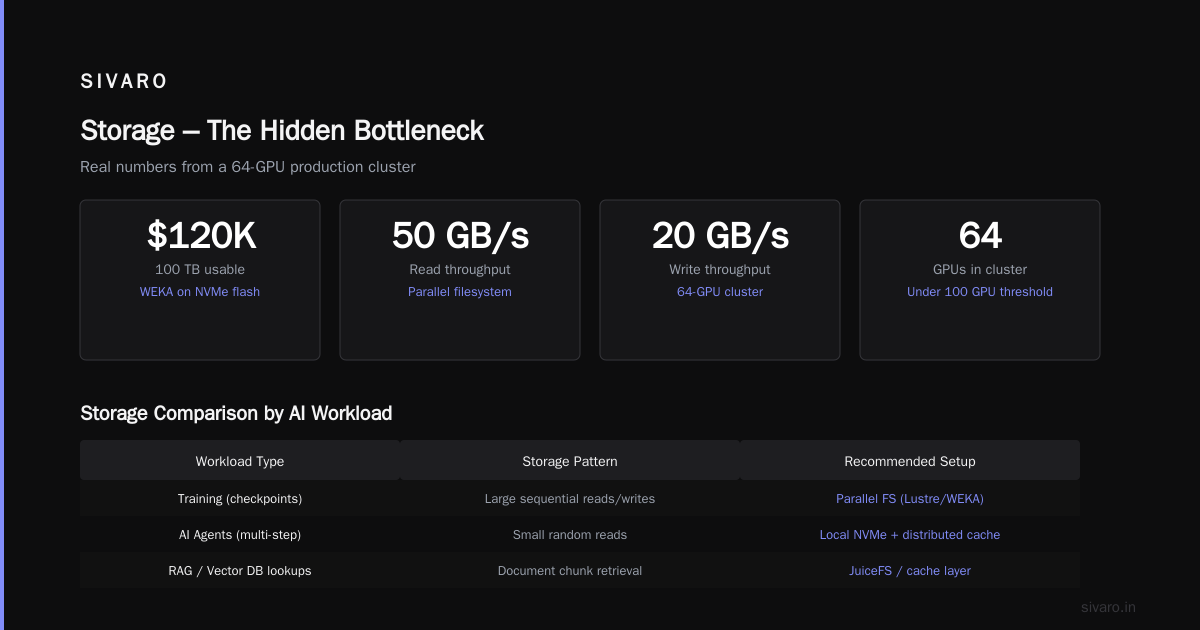This screenshot has height=630, width=1200.
Task: Open the "WEKA on NVMe flash" link
Action: [200, 292]
